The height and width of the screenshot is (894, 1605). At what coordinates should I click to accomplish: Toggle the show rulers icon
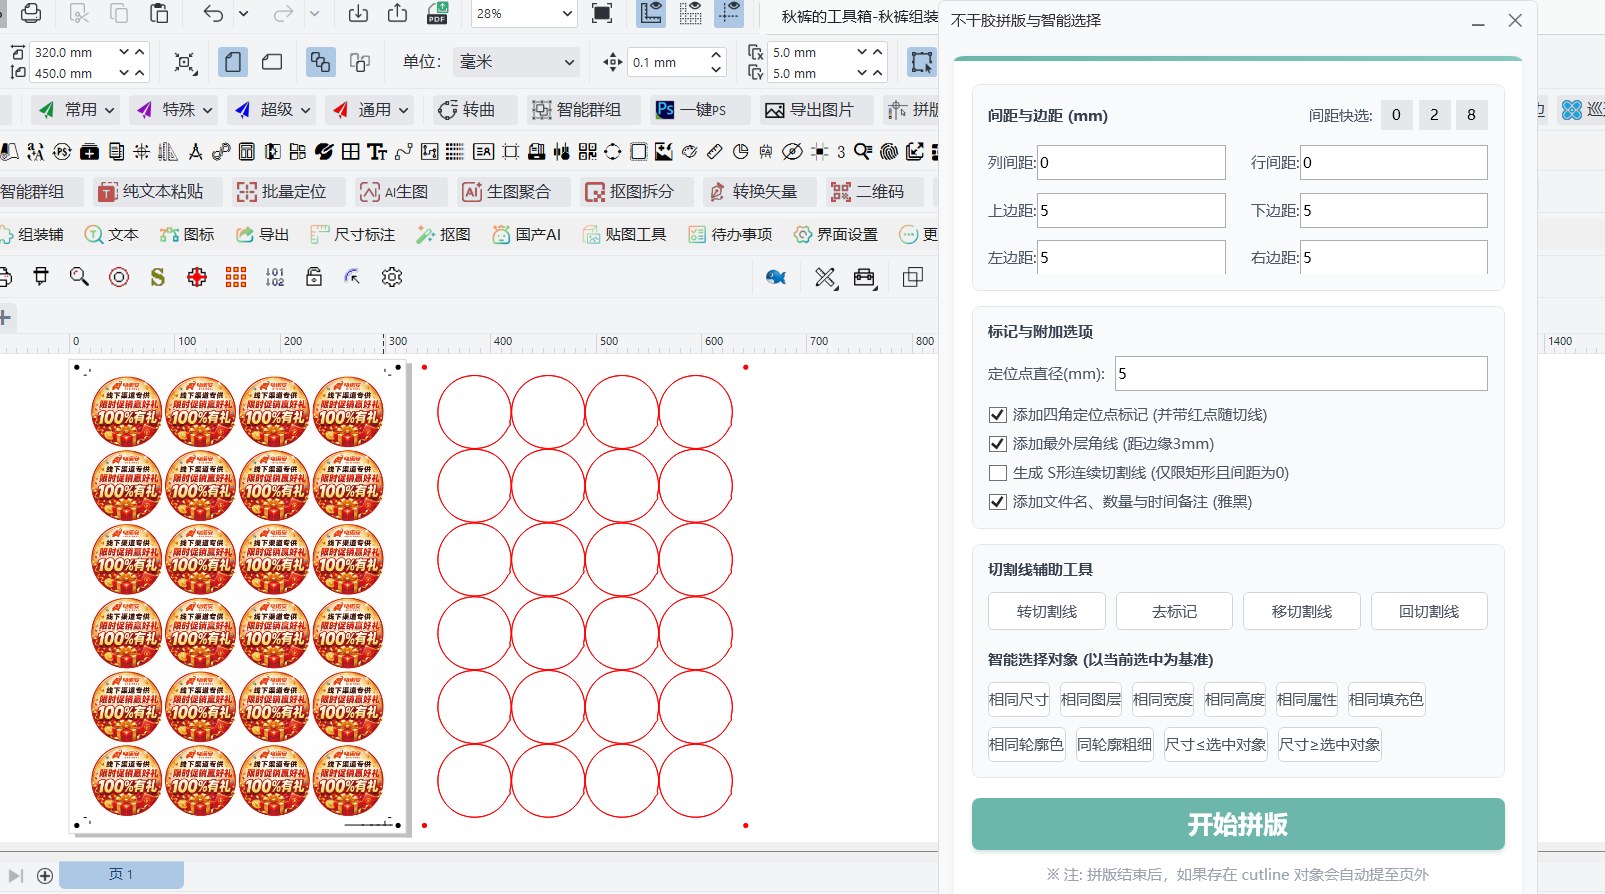point(651,13)
